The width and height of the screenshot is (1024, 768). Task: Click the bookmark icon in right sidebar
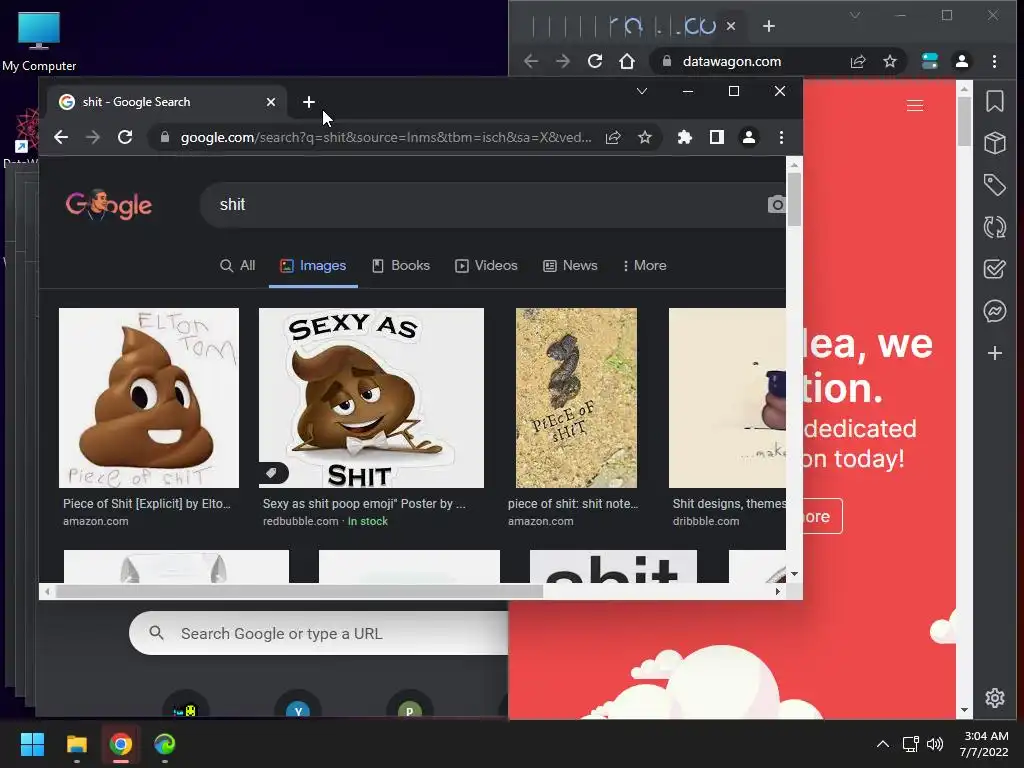(x=995, y=101)
